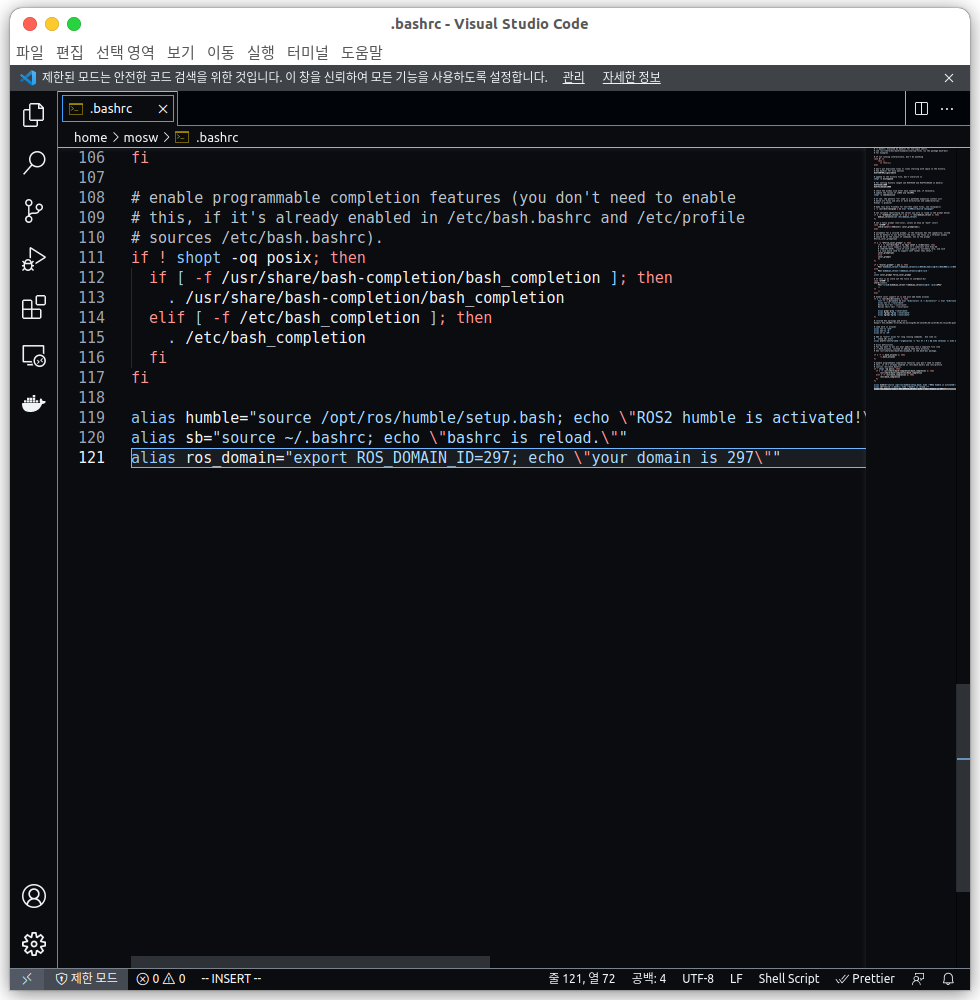Click the errors and warnings counter
Image resolution: width=980 pixels, height=1000 pixels.
(161, 978)
